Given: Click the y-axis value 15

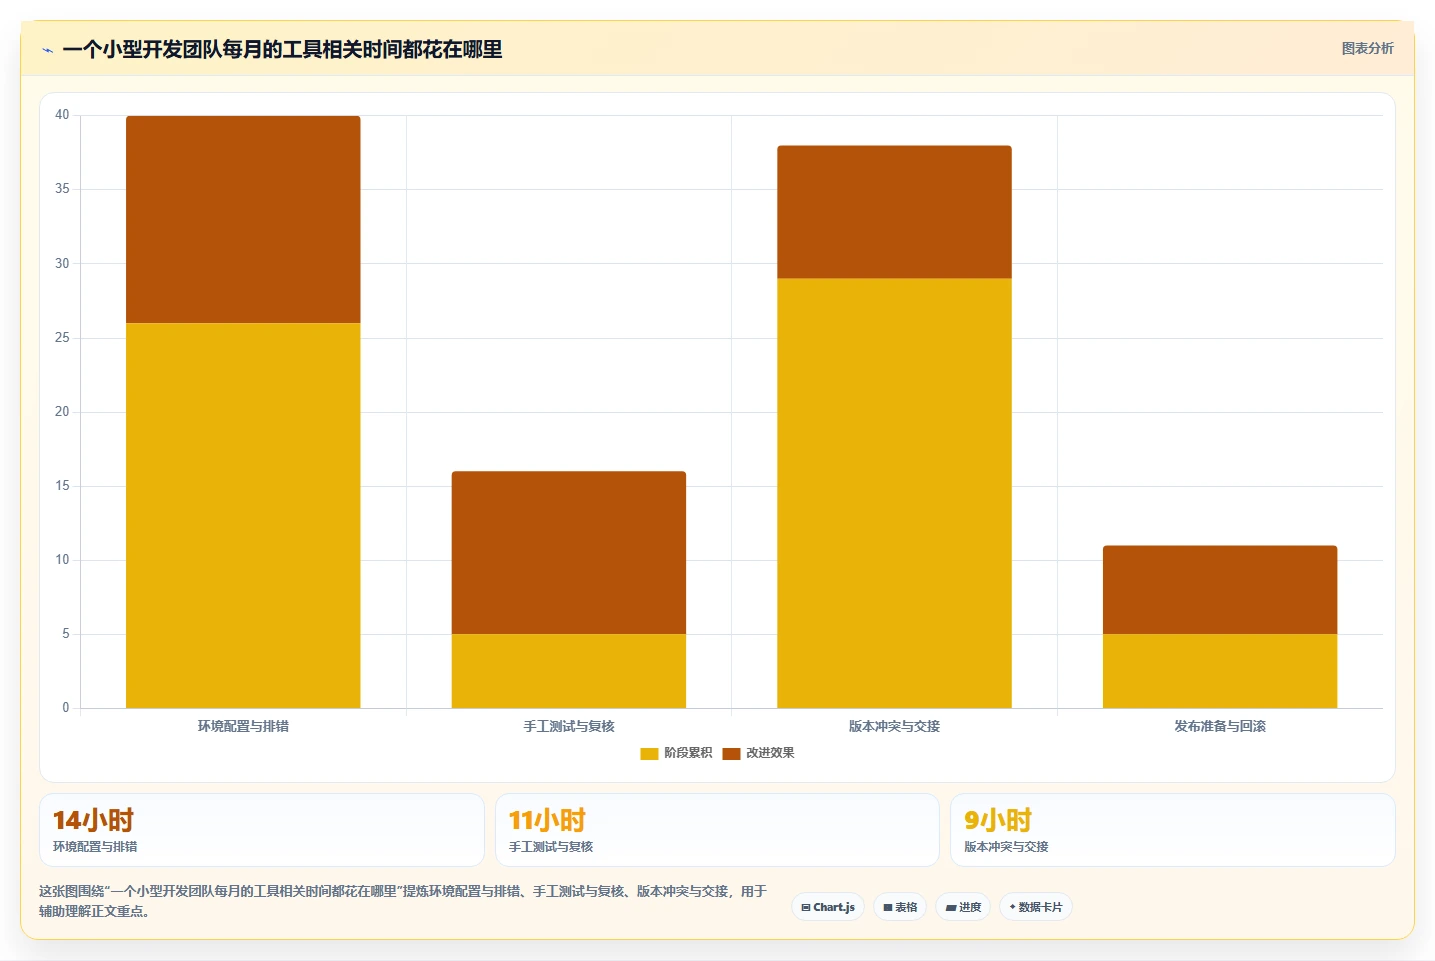Looking at the screenshot, I should [x=62, y=486].
